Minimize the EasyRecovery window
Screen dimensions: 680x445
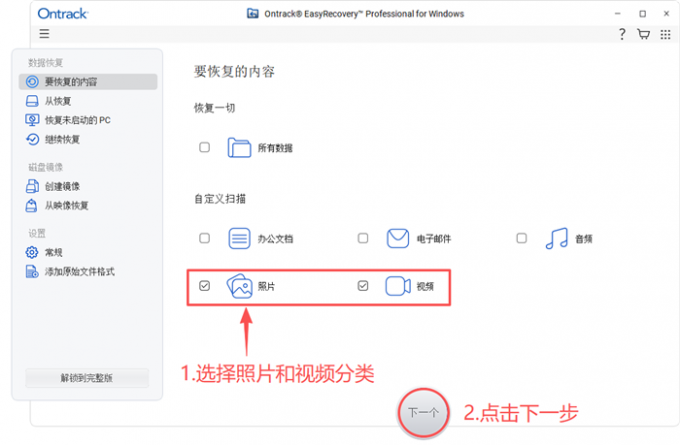[x=617, y=14]
